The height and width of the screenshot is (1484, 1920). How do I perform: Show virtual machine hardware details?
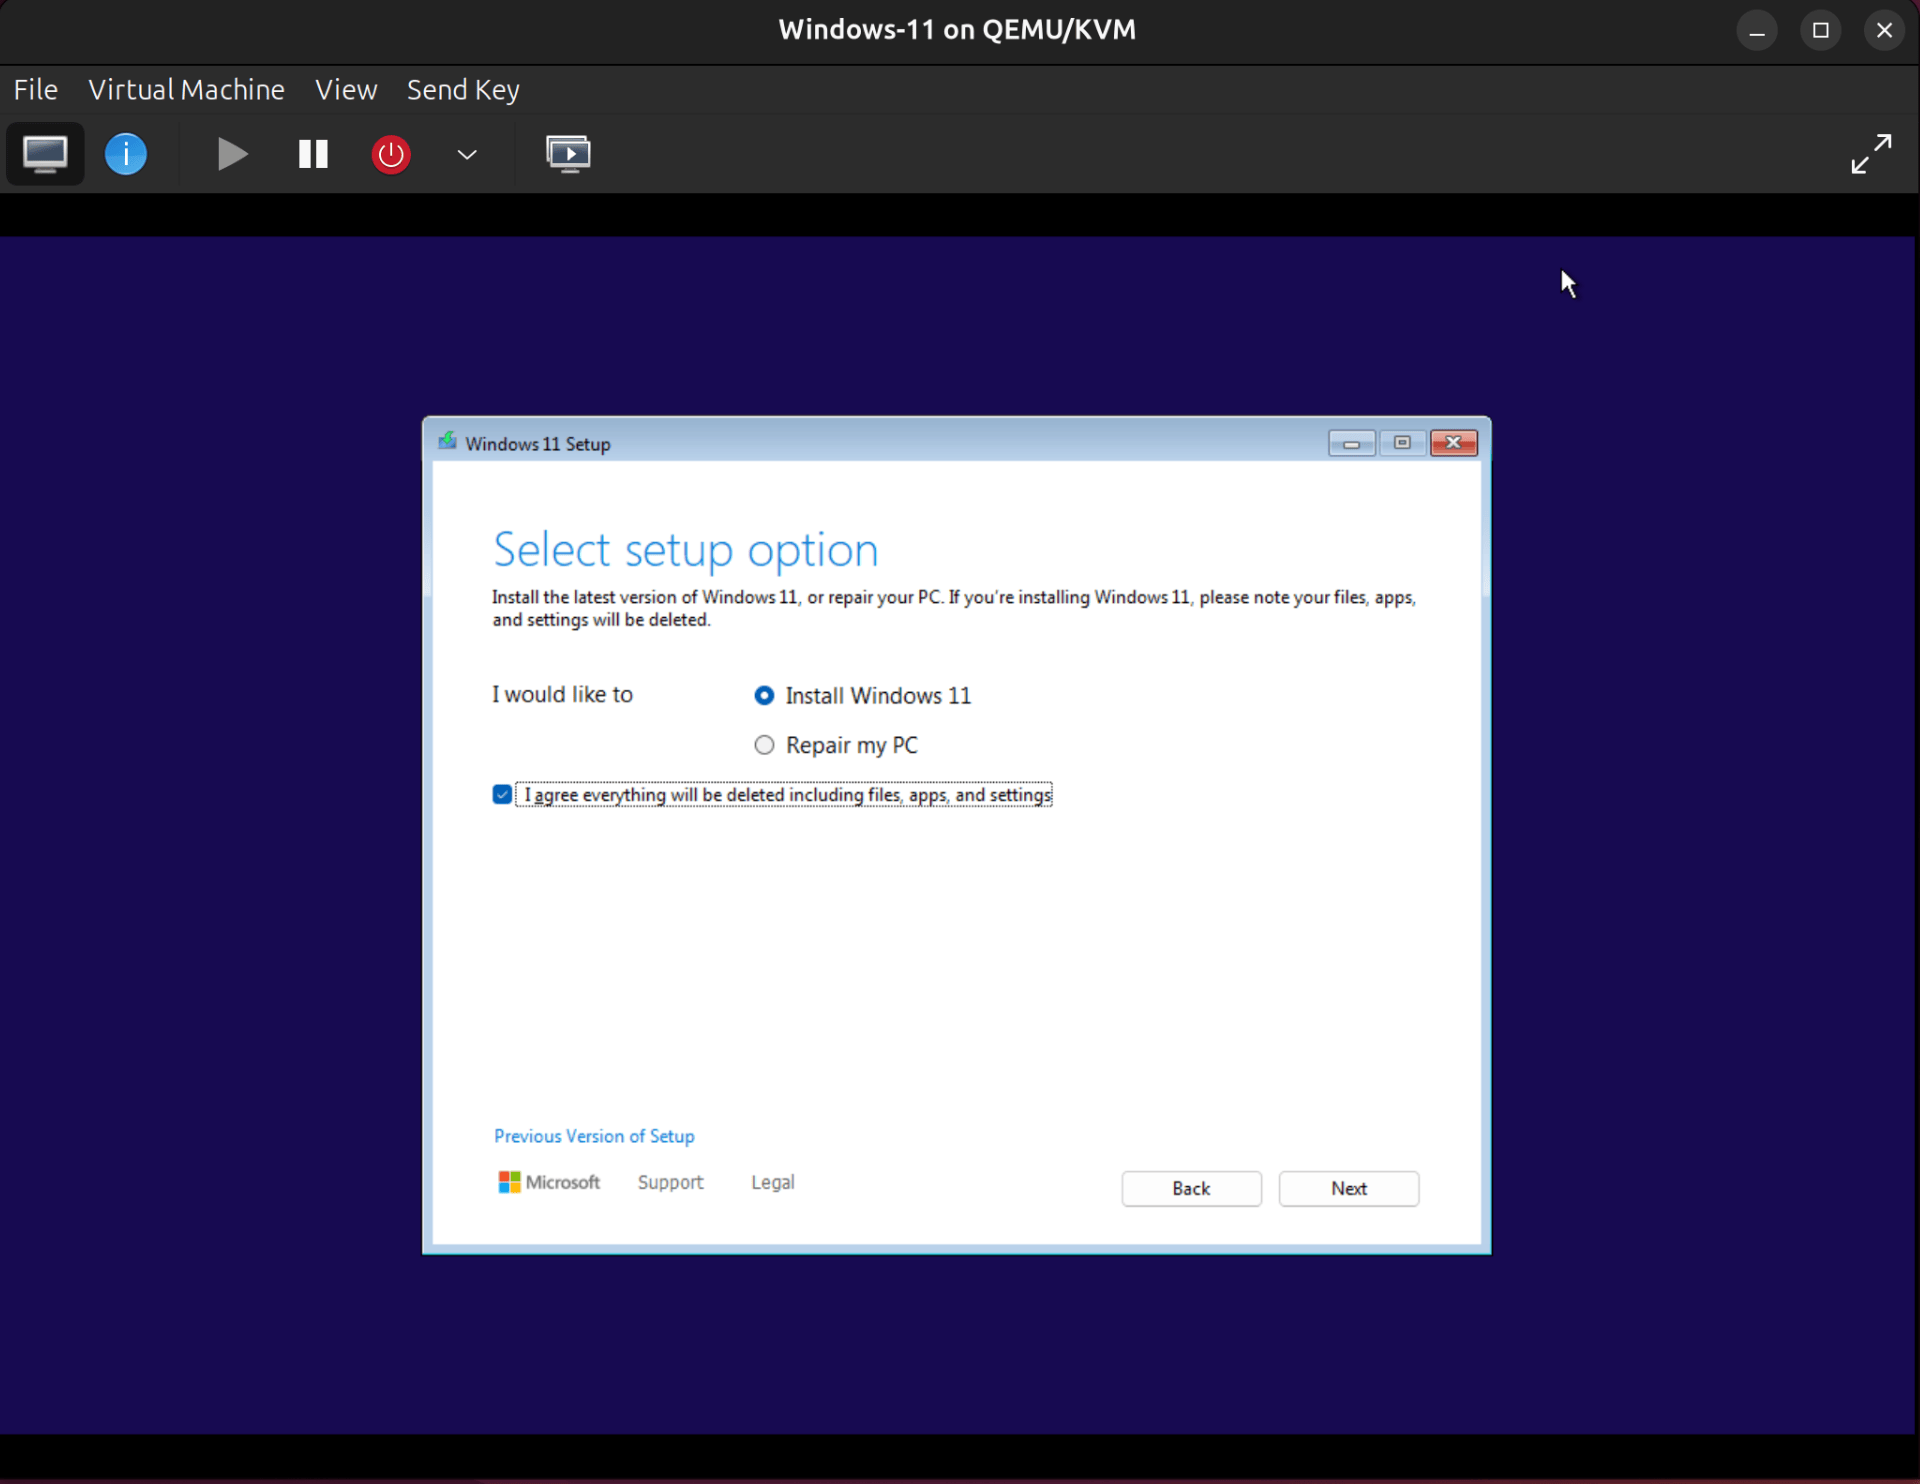[125, 153]
